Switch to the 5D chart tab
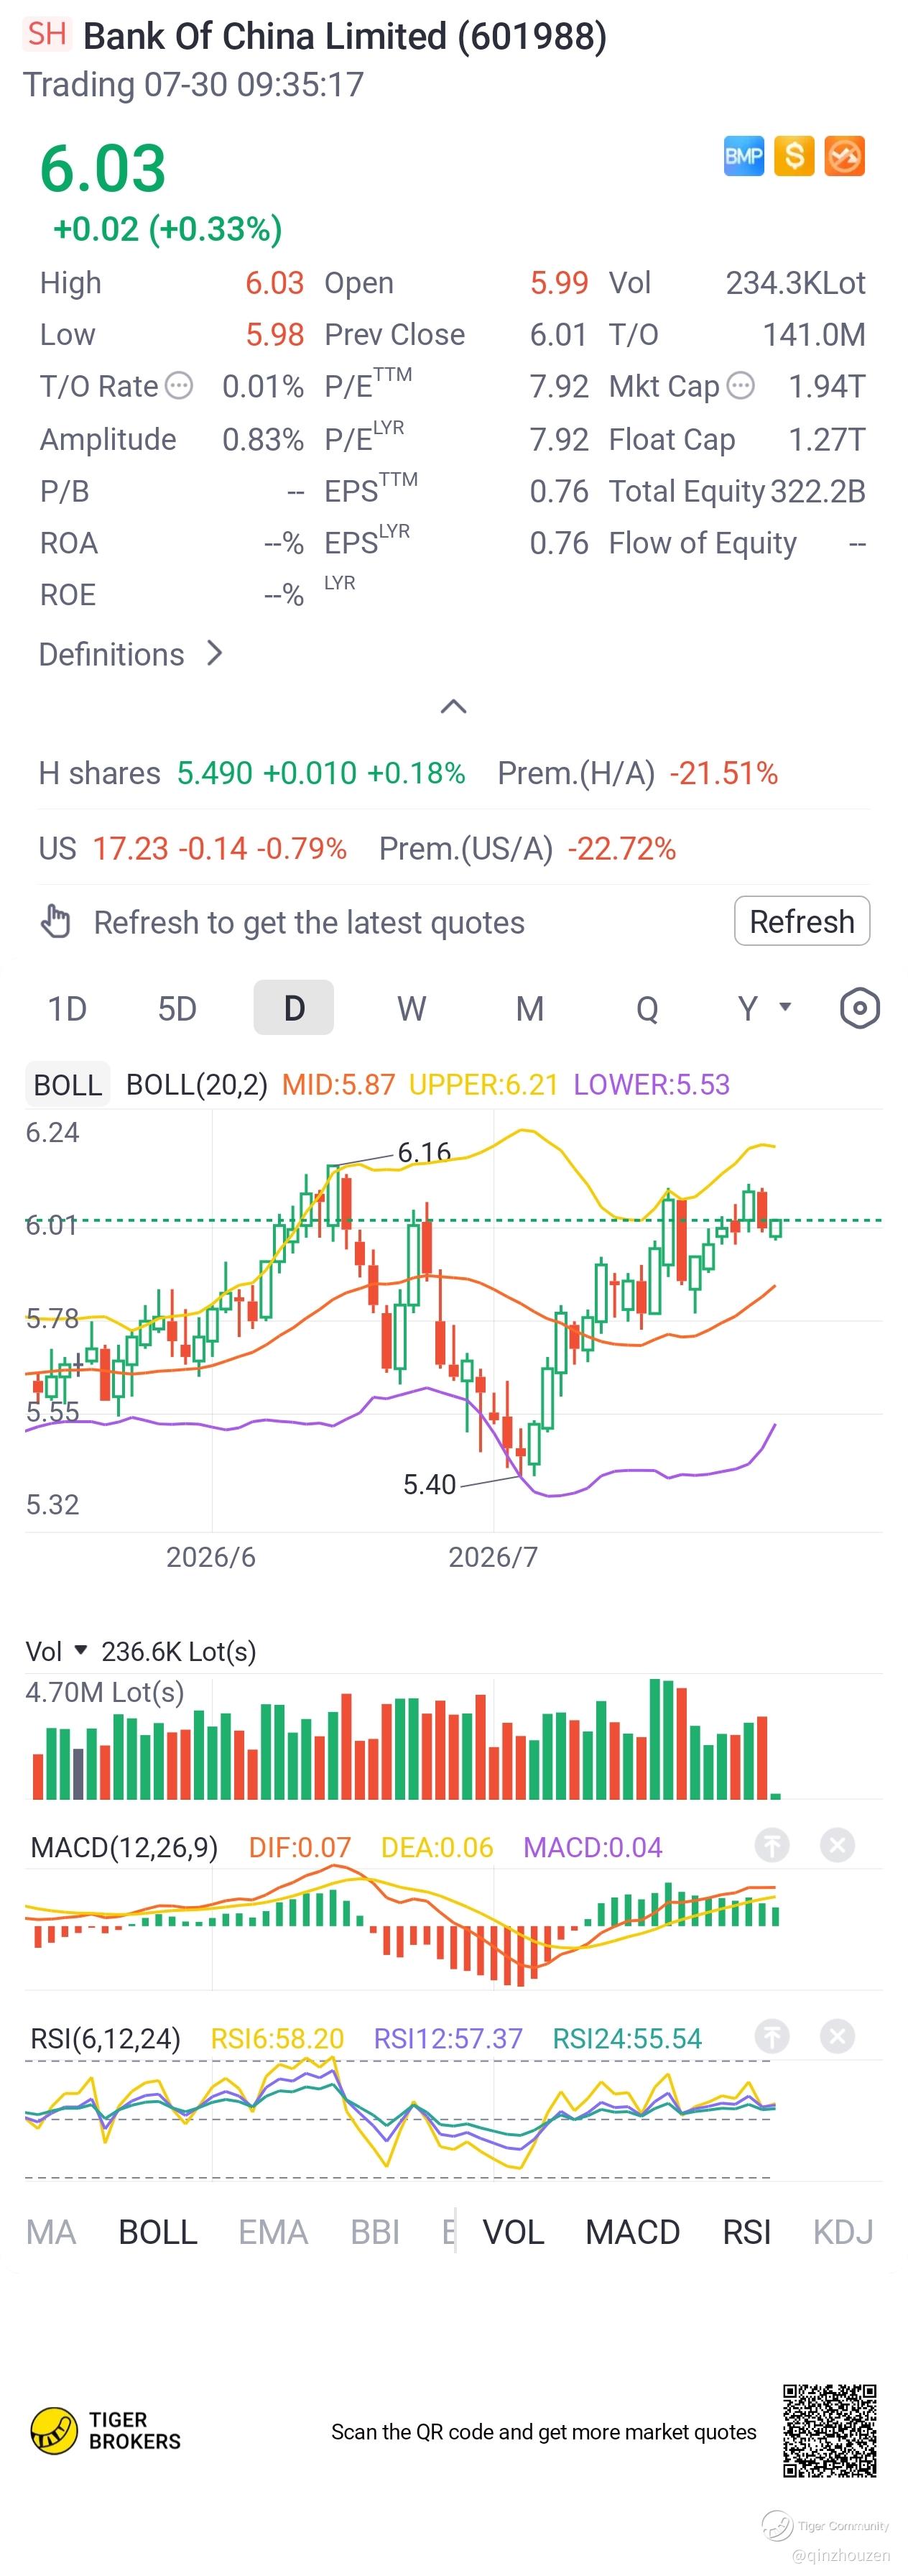Screen dimensions: 908x2576 coord(177,1008)
